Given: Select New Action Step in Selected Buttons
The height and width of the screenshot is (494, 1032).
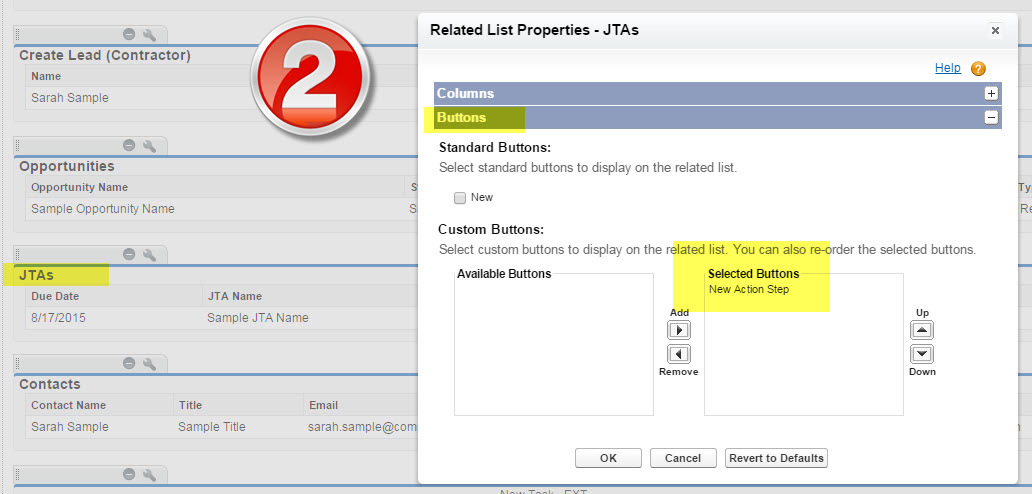Looking at the screenshot, I should pyautogui.click(x=748, y=289).
